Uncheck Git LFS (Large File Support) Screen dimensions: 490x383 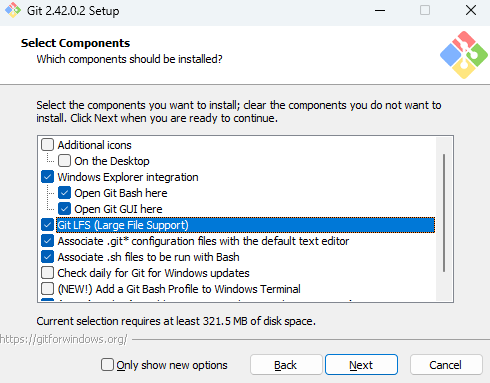(x=47, y=225)
